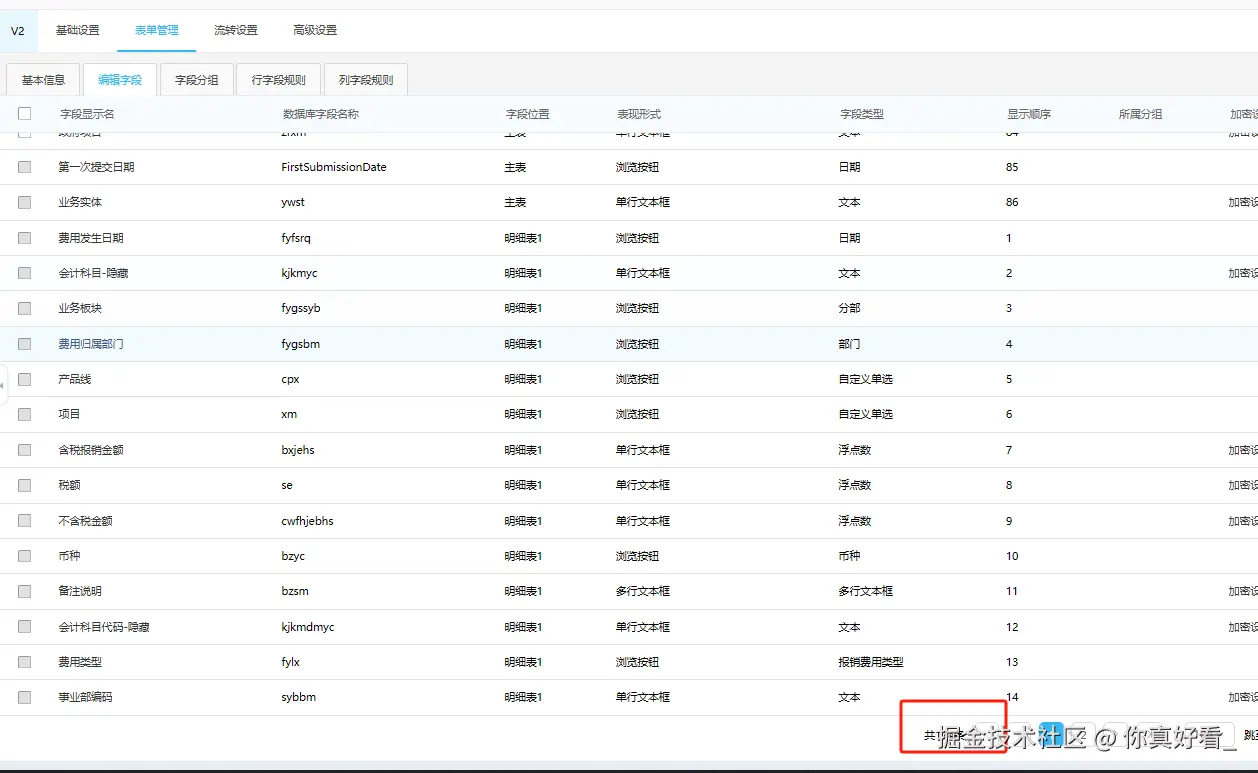
Task: Tick the 不含税金额 row checkbox
Action: (x=25, y=521)
